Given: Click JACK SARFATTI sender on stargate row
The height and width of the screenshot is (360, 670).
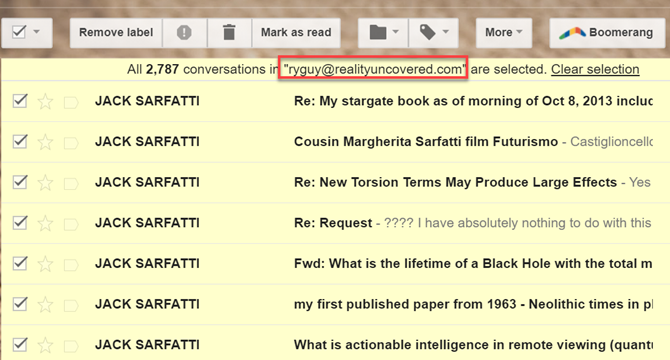Looking at the screenshot, I should coord(147,101).
